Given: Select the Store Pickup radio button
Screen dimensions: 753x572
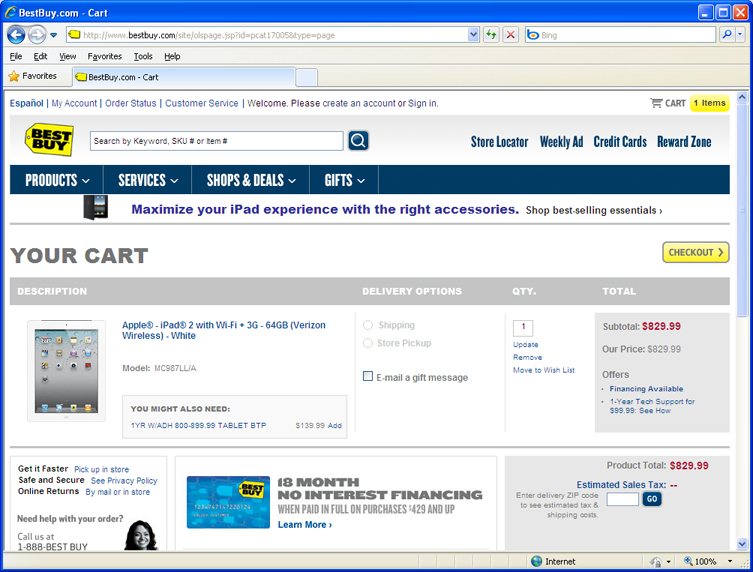Looking at the screenshot, I should (x=368, y=343).
